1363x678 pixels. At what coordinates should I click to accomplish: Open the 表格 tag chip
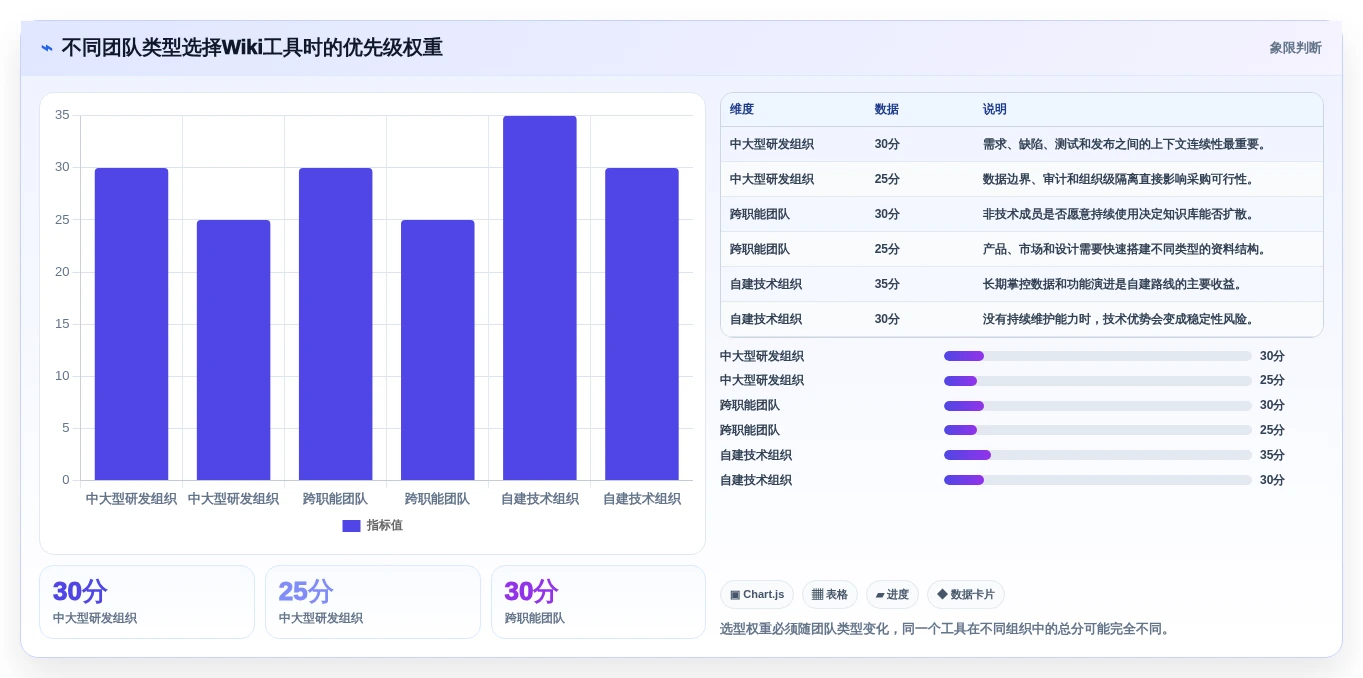click(x=830, y=595)
